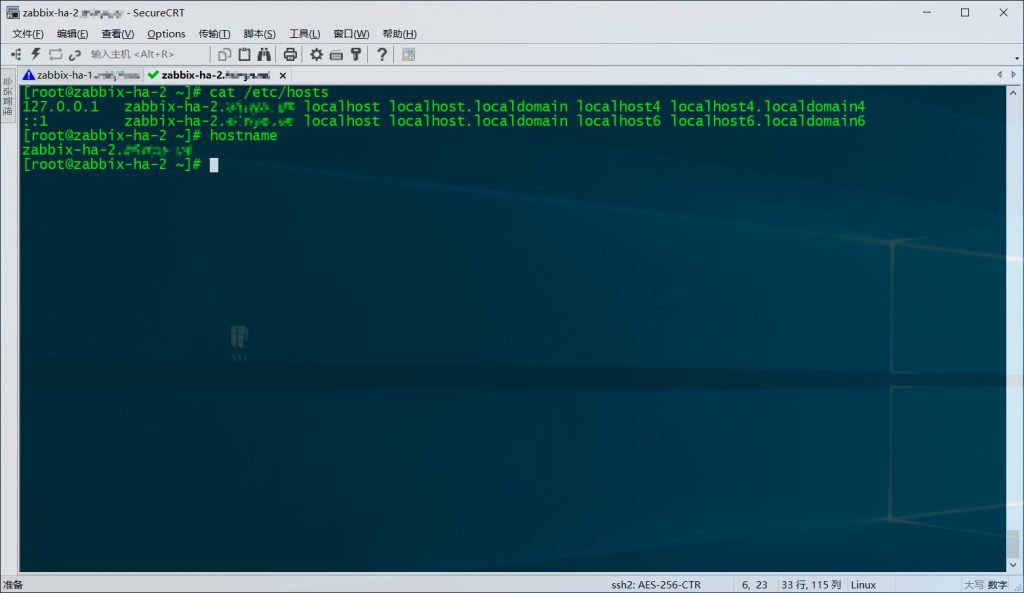
Task: Click the '准备' status text
Action: point(13,585)
